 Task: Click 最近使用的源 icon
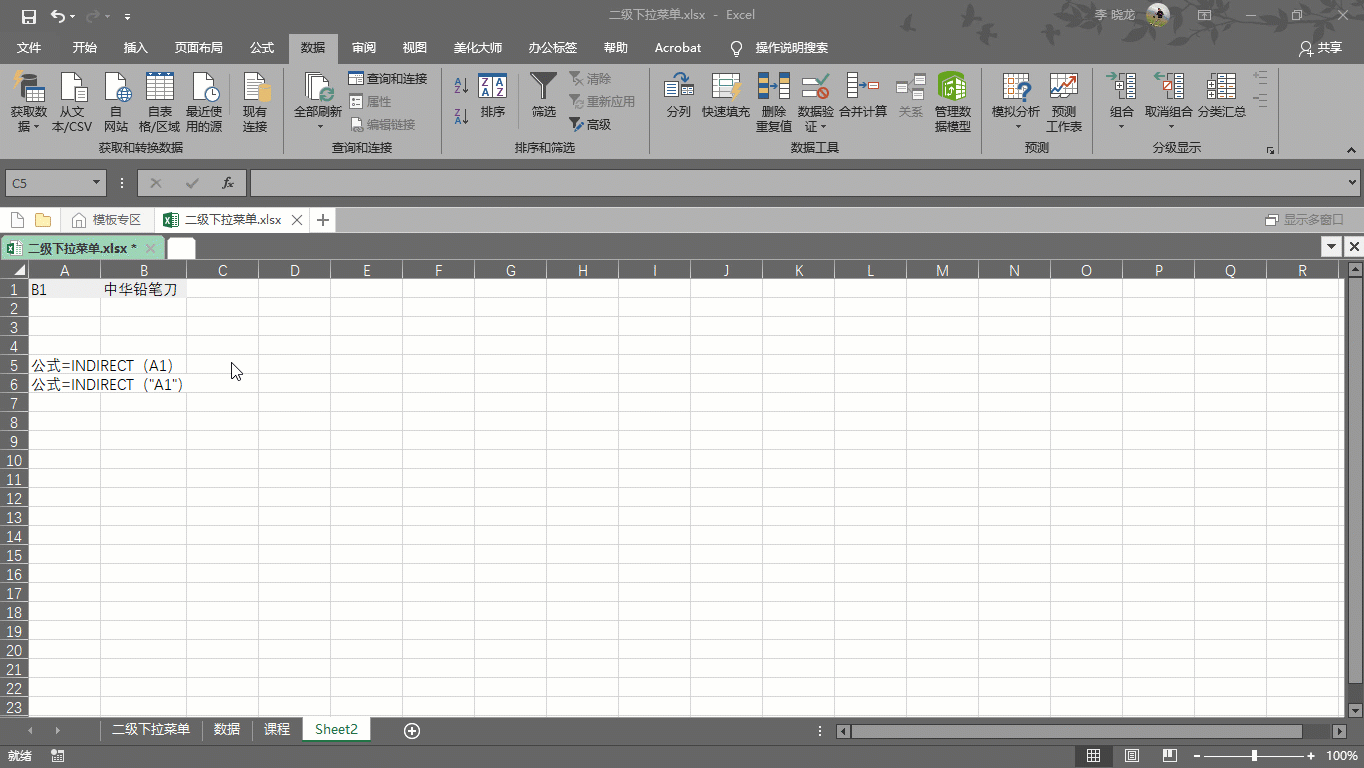pyautogui.click(x=204, y=87)
